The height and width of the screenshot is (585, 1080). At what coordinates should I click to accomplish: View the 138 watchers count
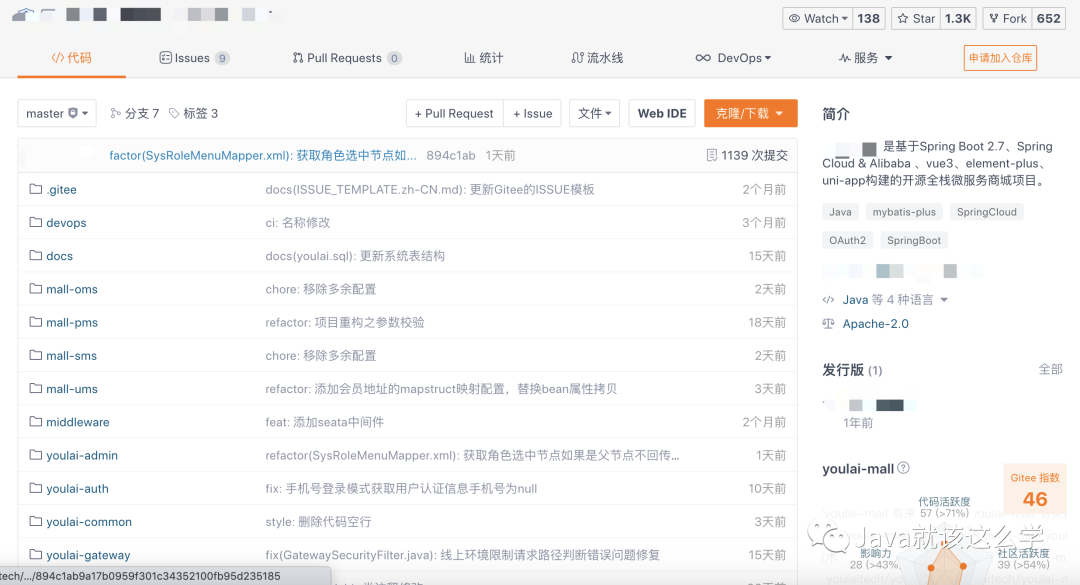[x=869, y=19]
